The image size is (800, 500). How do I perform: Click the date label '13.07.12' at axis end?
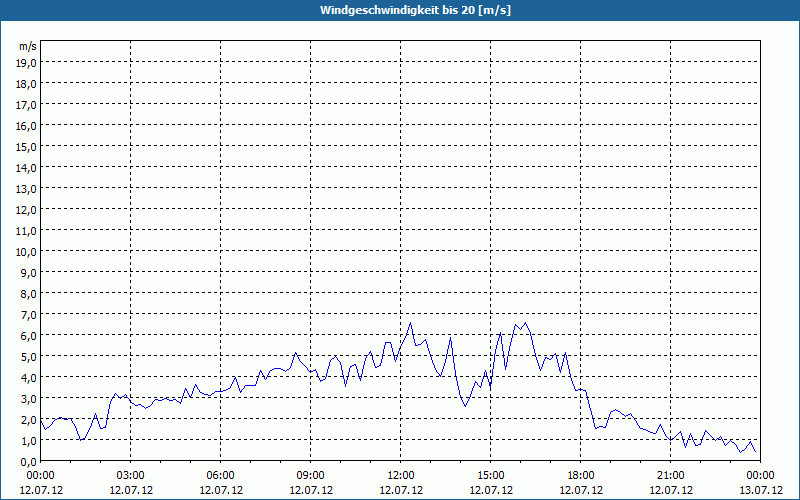761,490
